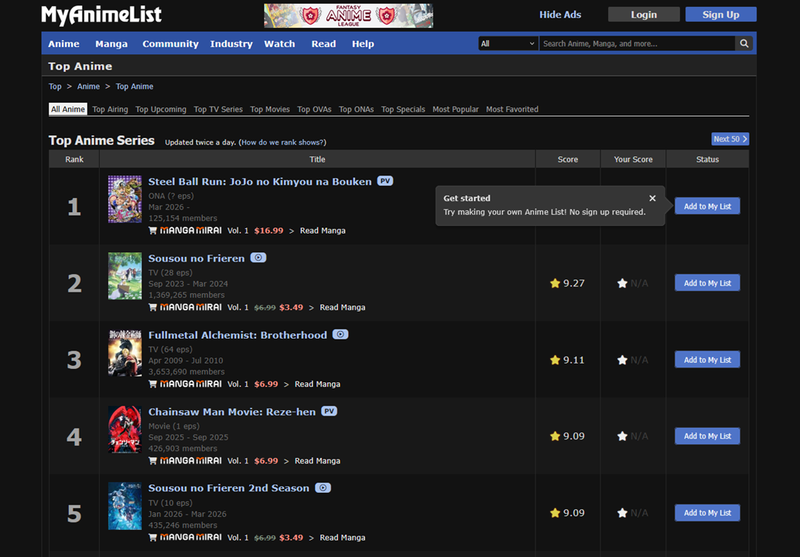Go to the Next 50 results
The image size is (800, 557).
[729, 139]
